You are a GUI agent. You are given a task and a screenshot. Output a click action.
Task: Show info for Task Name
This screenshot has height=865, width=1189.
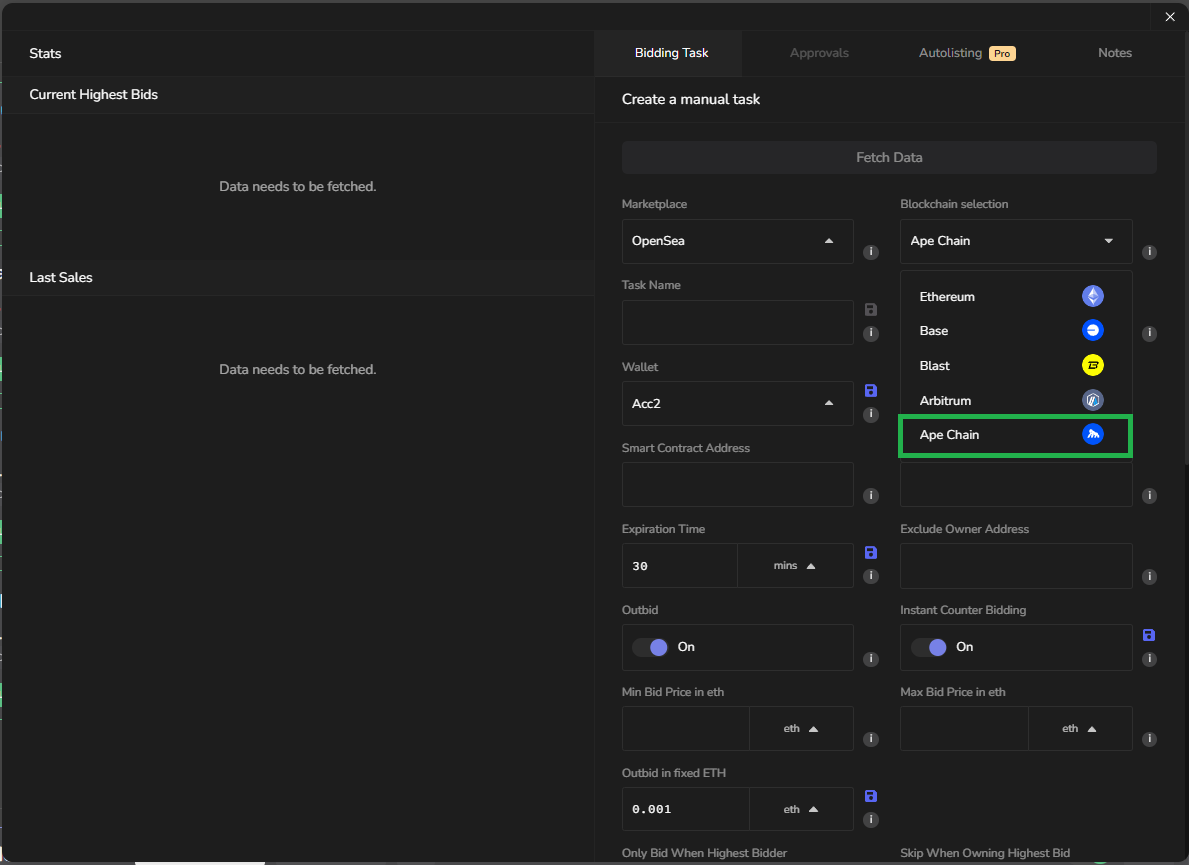point(871,334)
